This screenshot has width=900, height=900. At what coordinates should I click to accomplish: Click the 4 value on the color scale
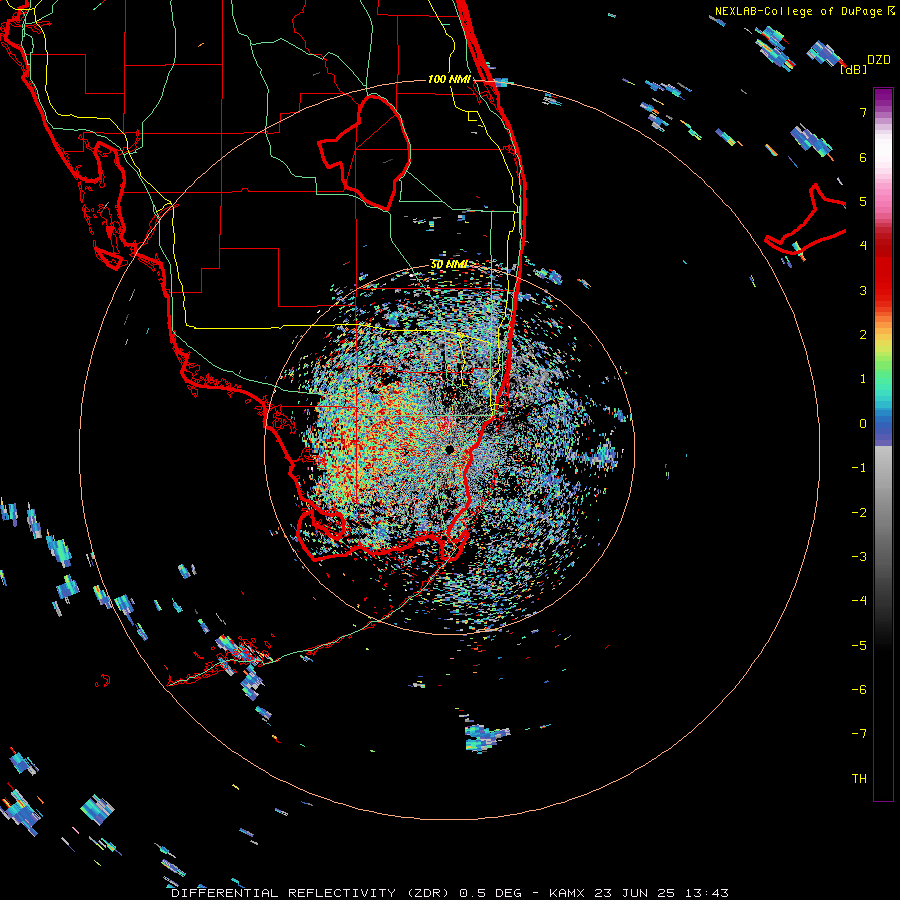tap(863, 246)
